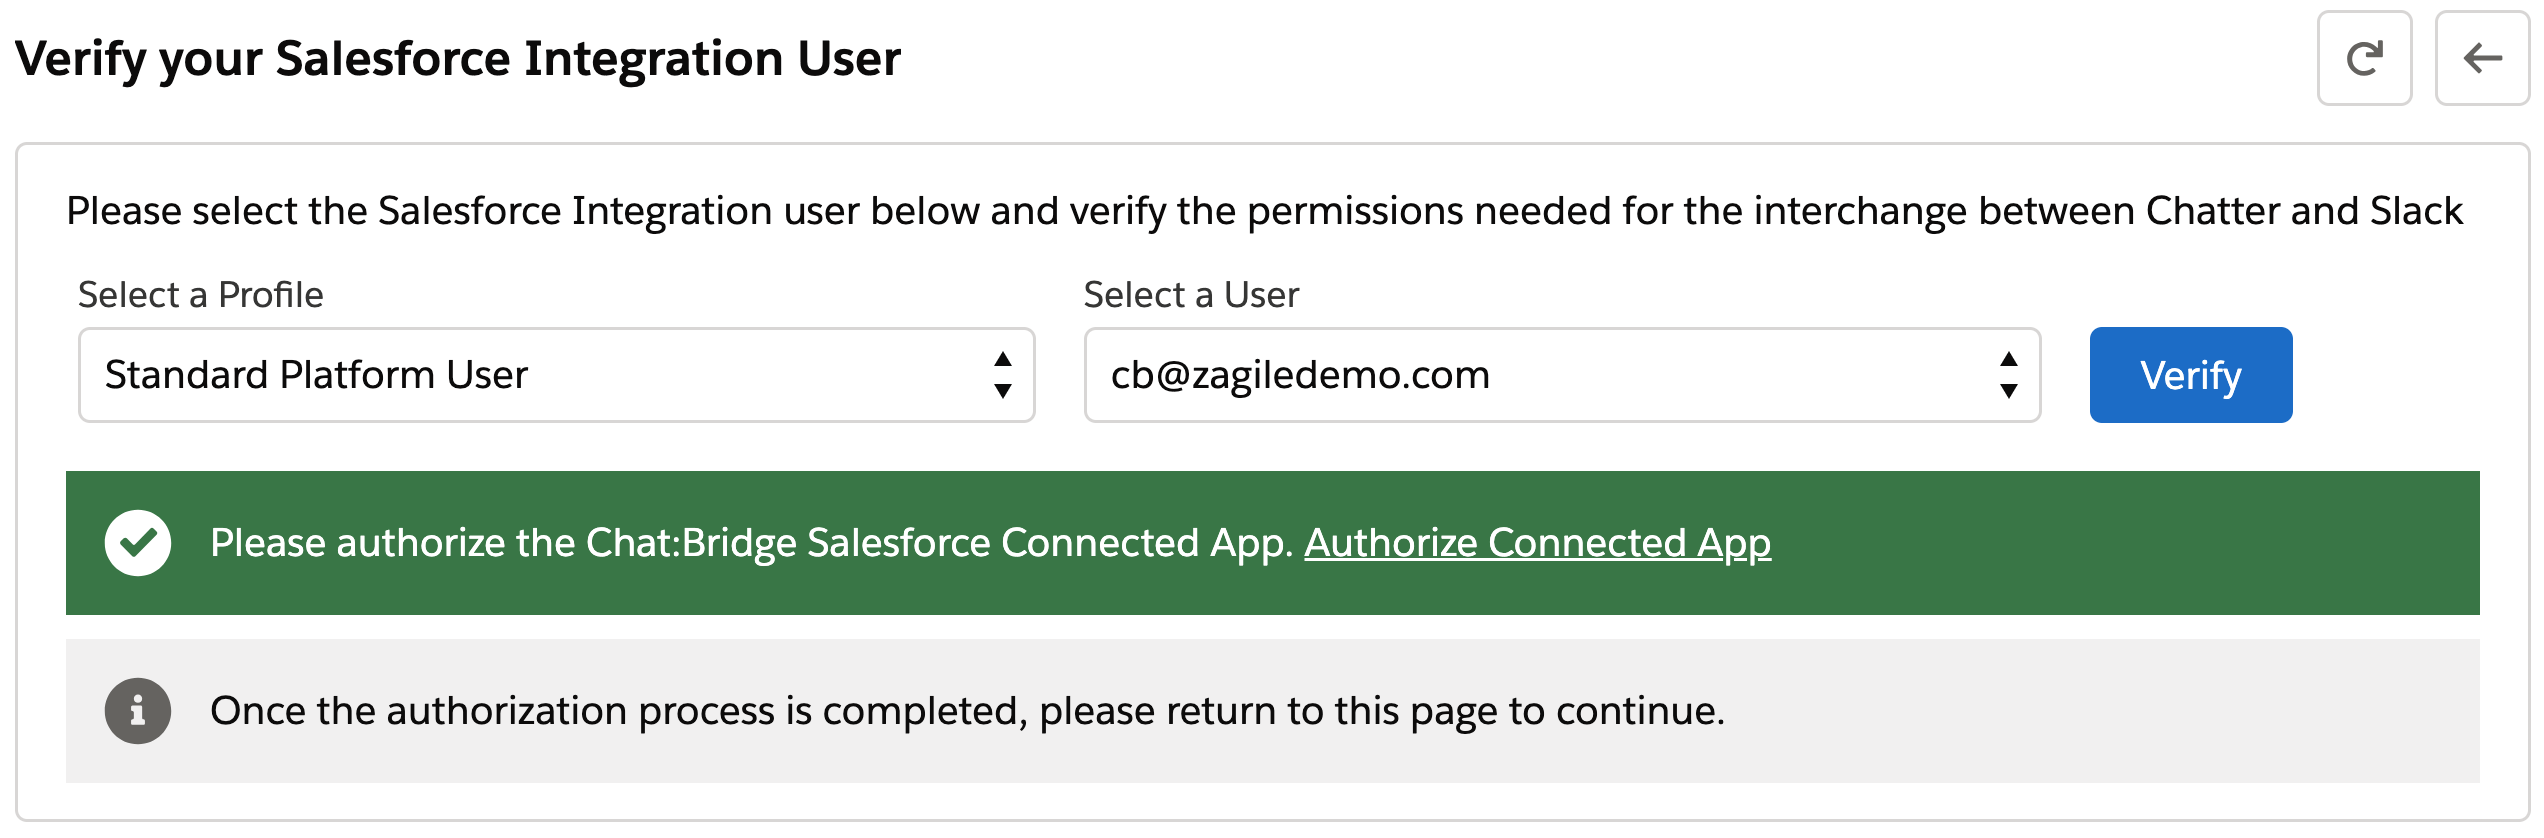Click the gray info circle icon
The image size is (2544, 838).
point(138,711)
